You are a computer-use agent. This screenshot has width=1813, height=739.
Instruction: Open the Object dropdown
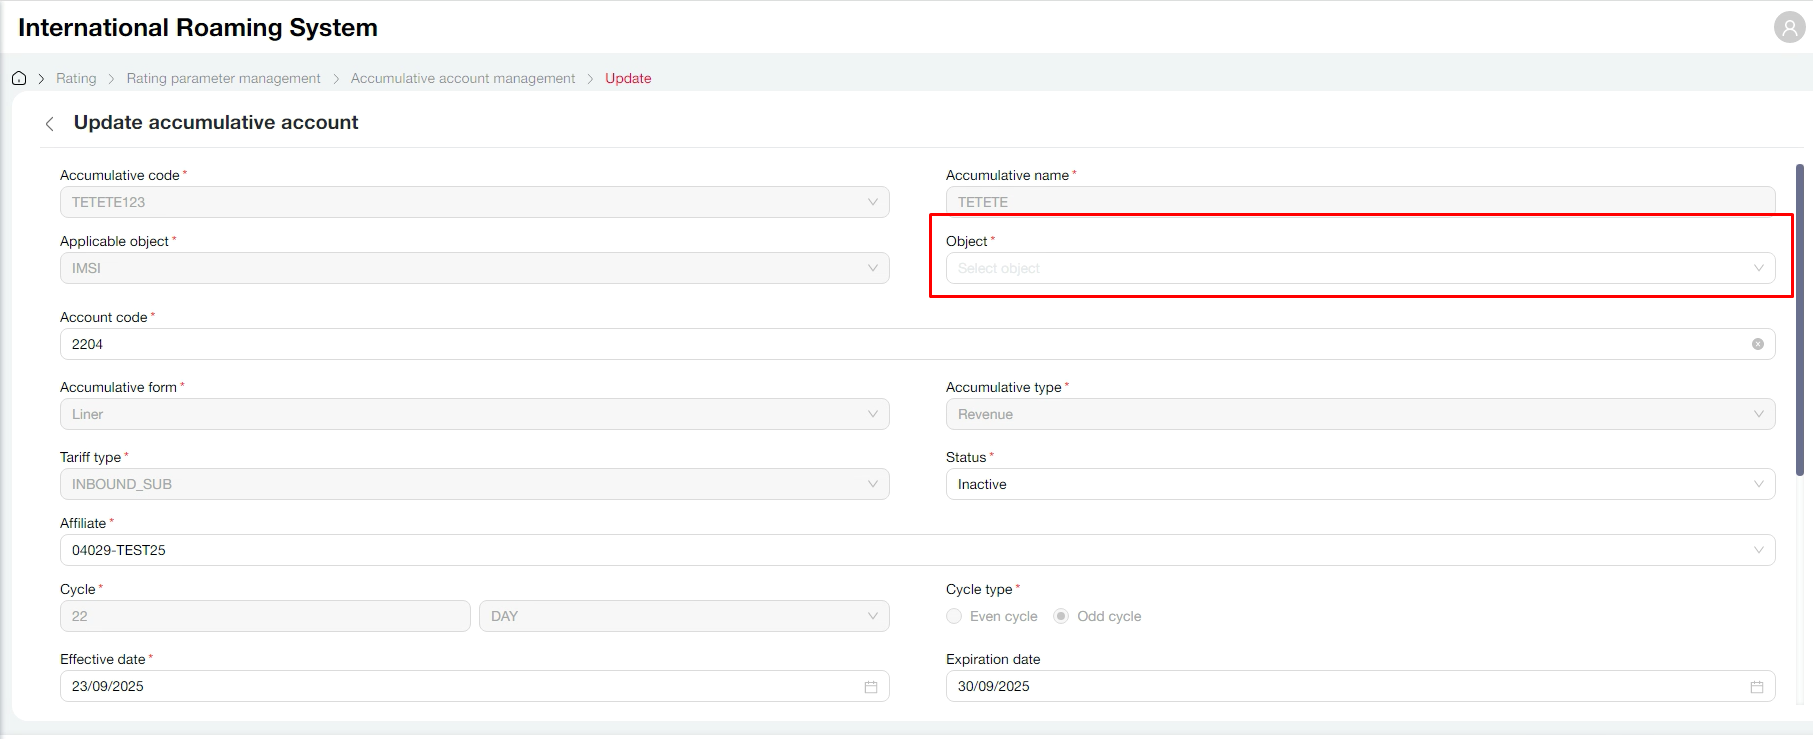[1360, 268]
